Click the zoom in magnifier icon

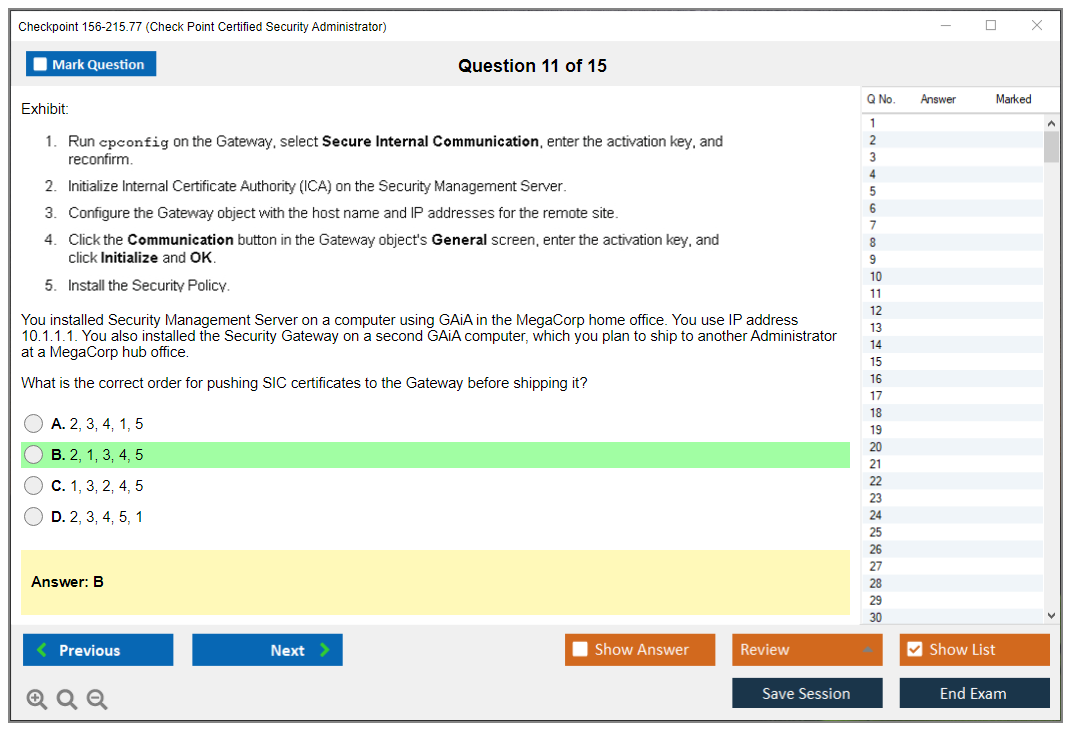36,700
